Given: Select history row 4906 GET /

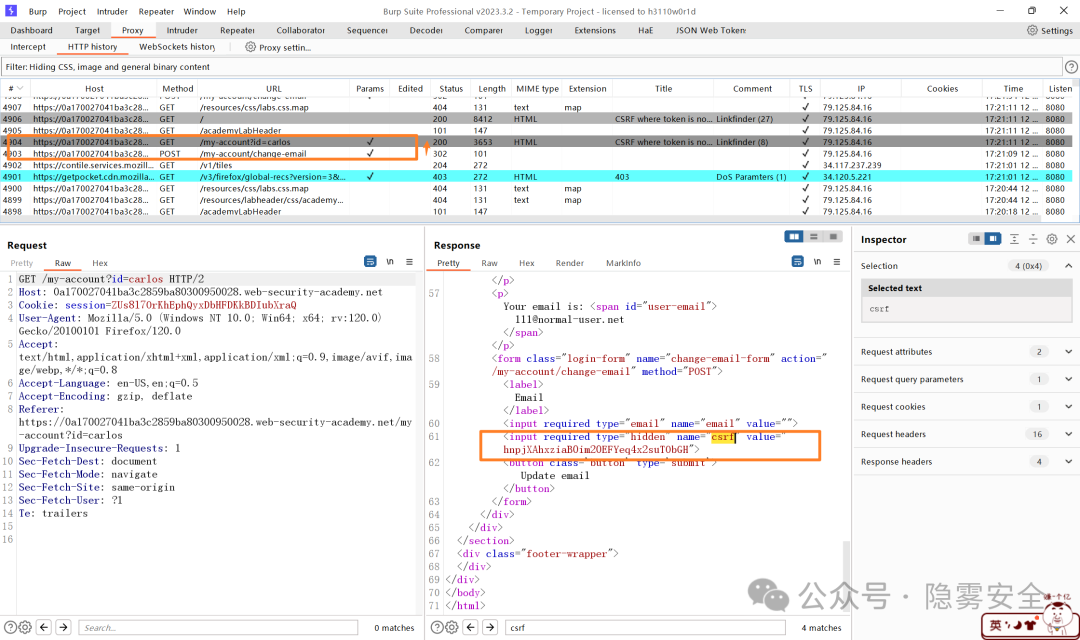Looking at the screenshot, I should pyautogui.click(x=537, y=118).
